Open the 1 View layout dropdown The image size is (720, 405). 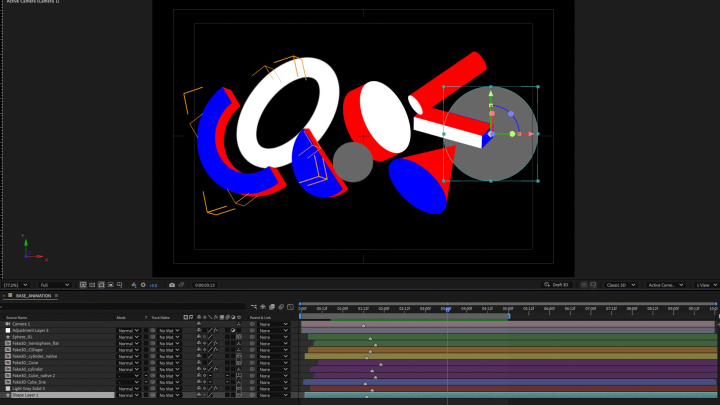point(705,285)
